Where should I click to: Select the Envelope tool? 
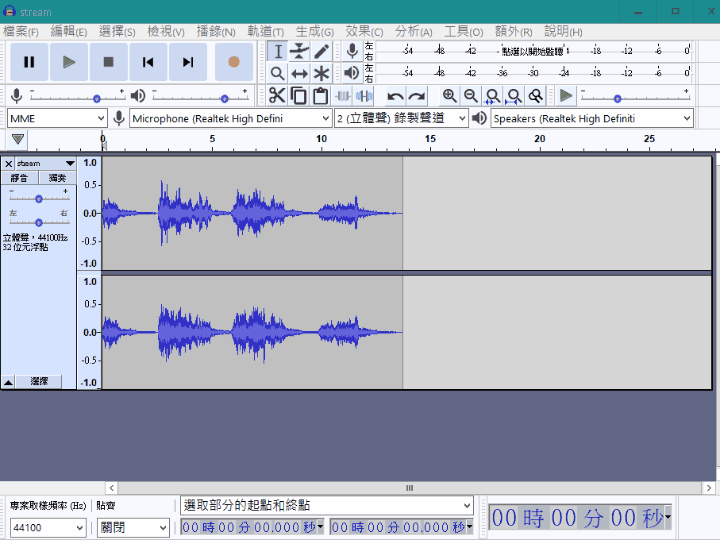pos(299,51)
